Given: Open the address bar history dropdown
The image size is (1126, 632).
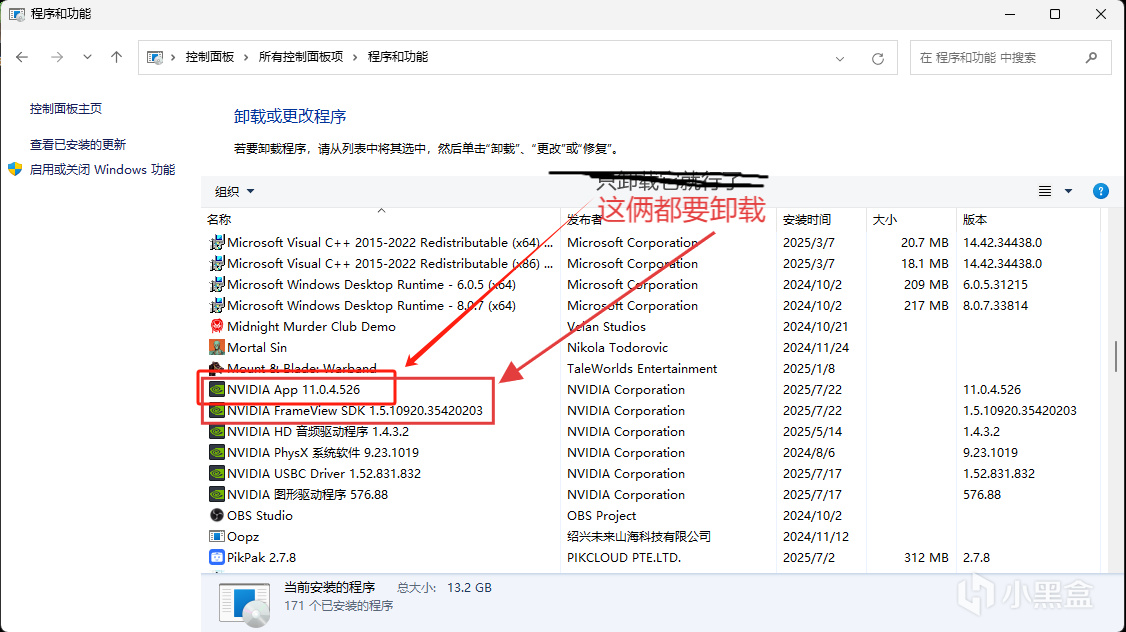Looking at the screenshot, I should coord(839,59).
